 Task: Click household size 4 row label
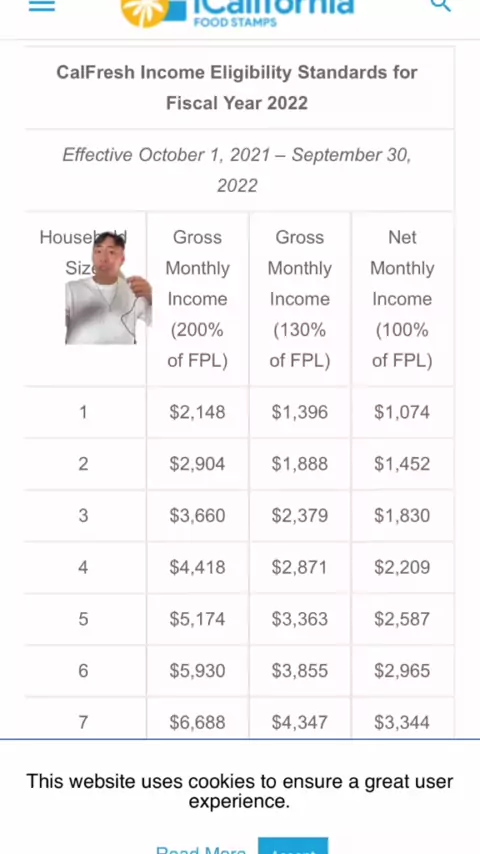coord(83,568)
